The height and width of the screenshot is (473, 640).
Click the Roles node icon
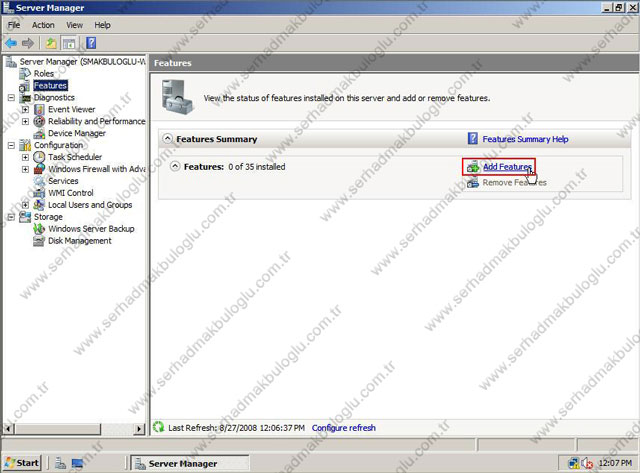(25, 73)
